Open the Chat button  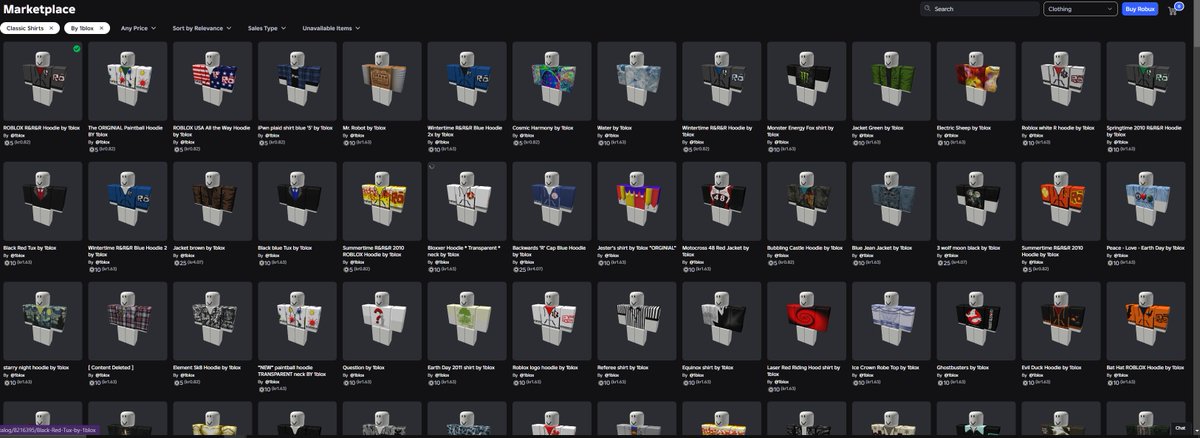click(x=1181, y=428)
